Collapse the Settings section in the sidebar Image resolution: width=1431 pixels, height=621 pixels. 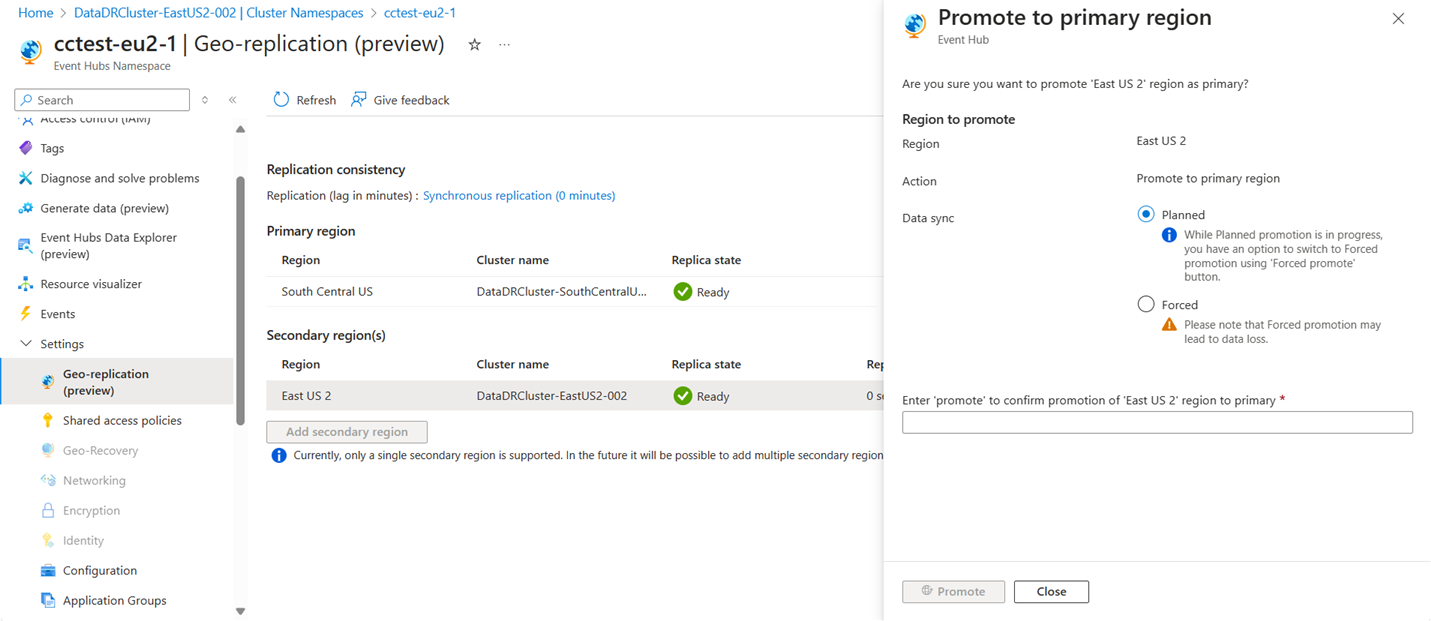25,343
